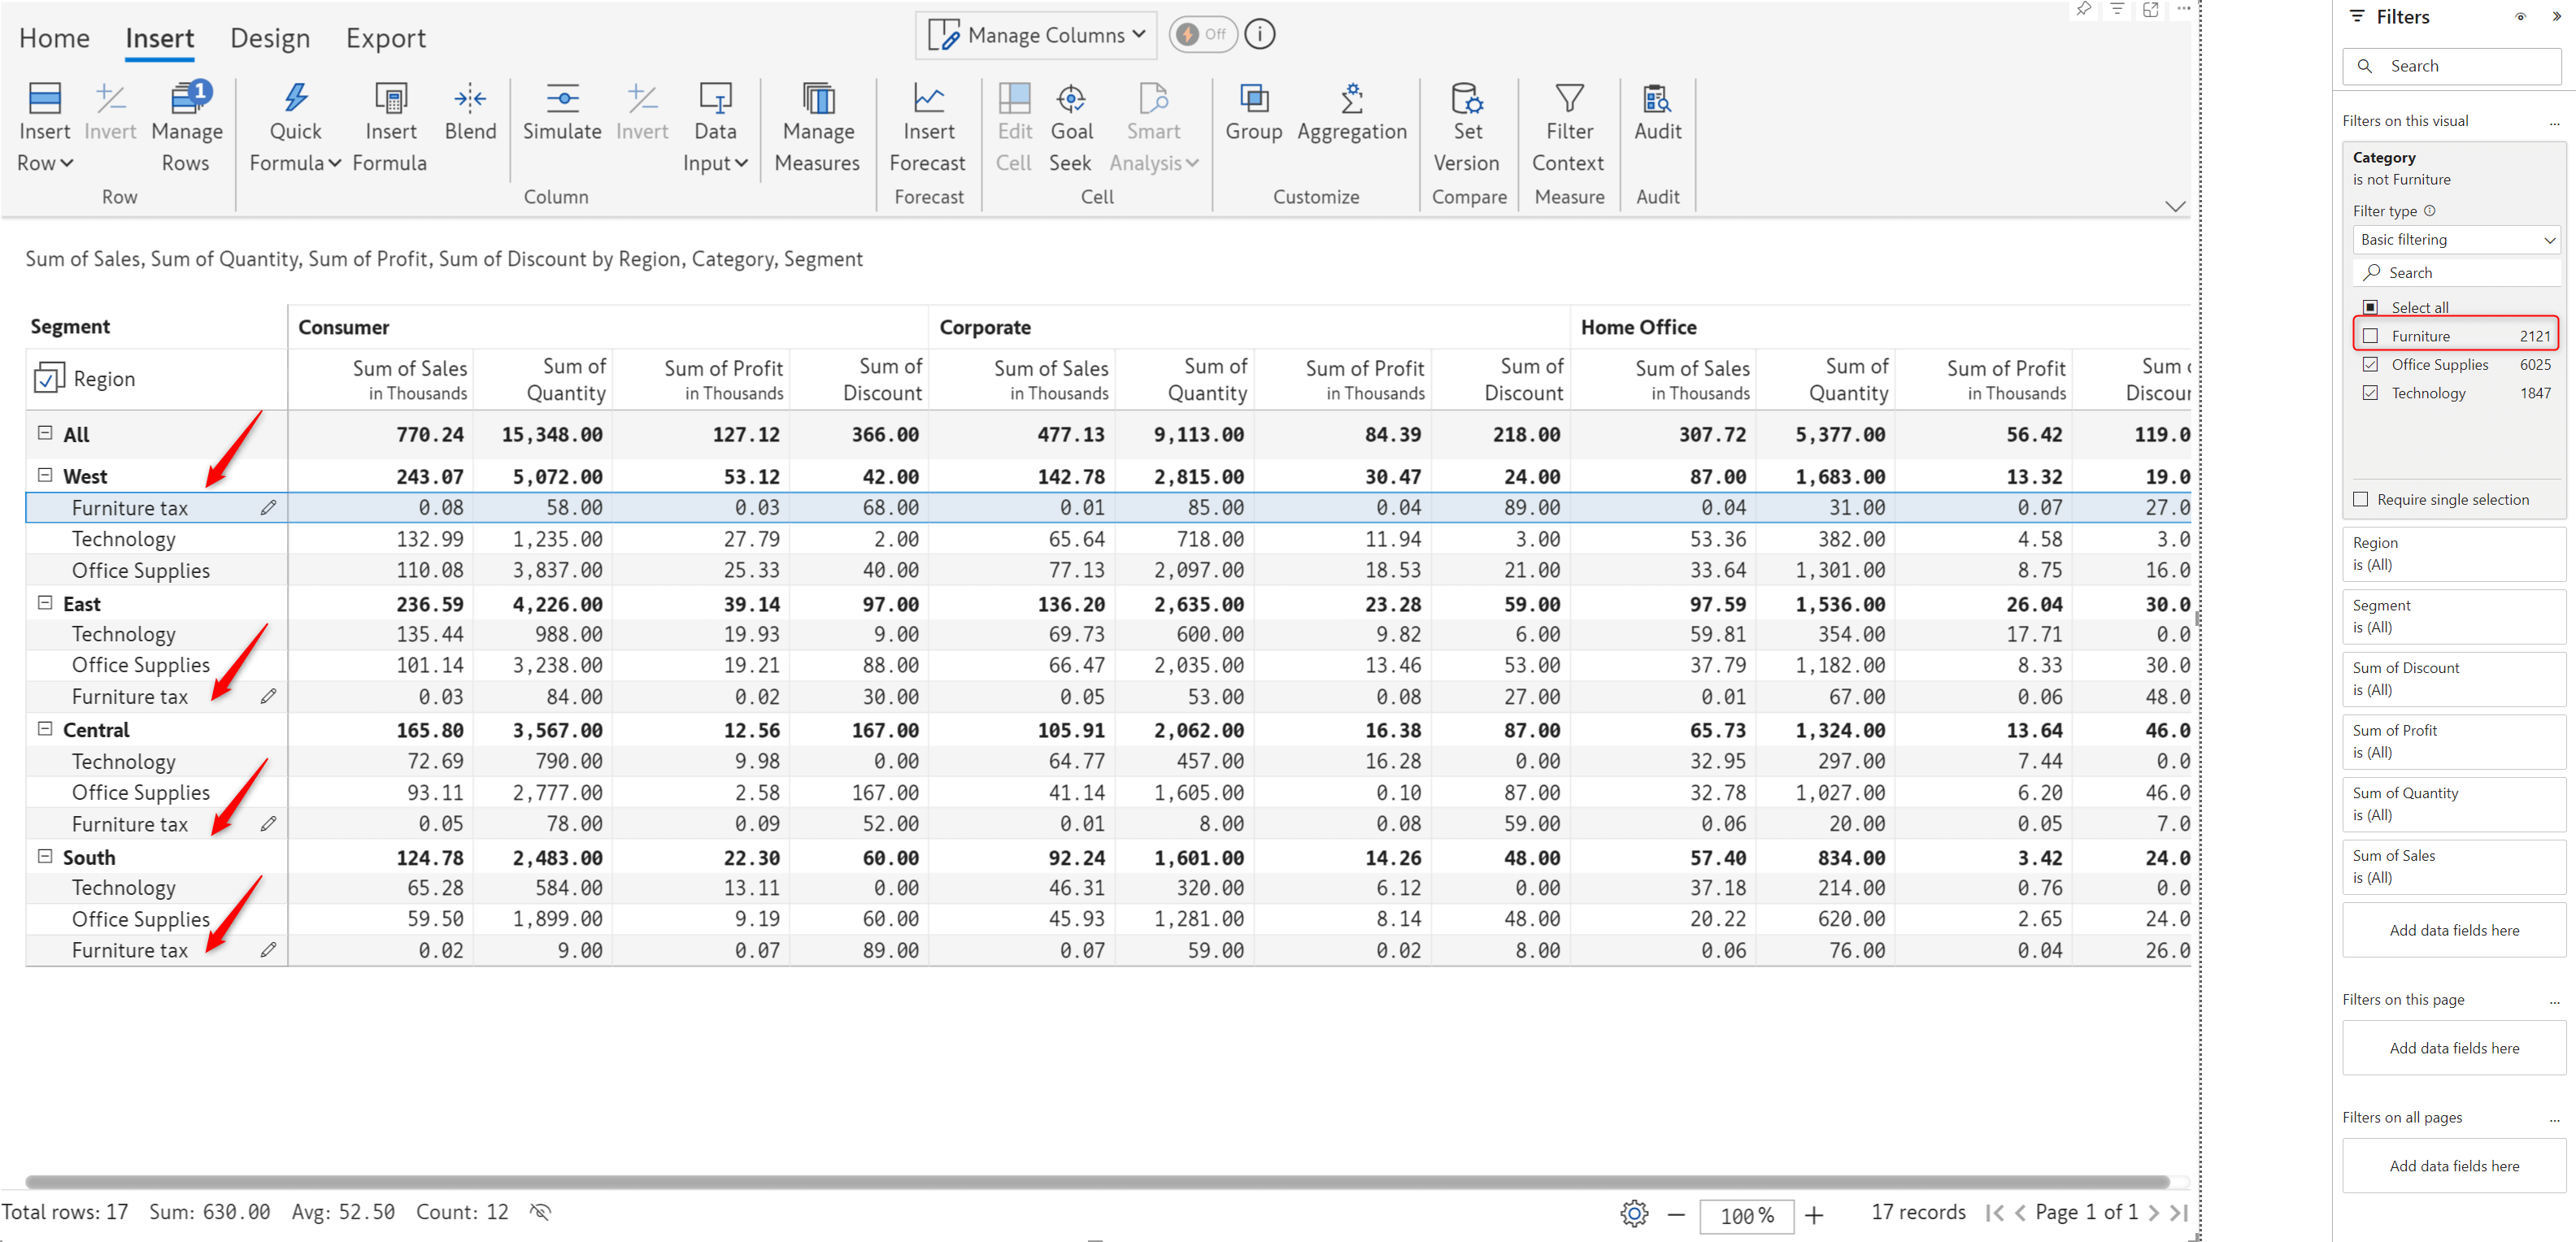
Task: Go to next page arrow
Action: [2153, 1213]
